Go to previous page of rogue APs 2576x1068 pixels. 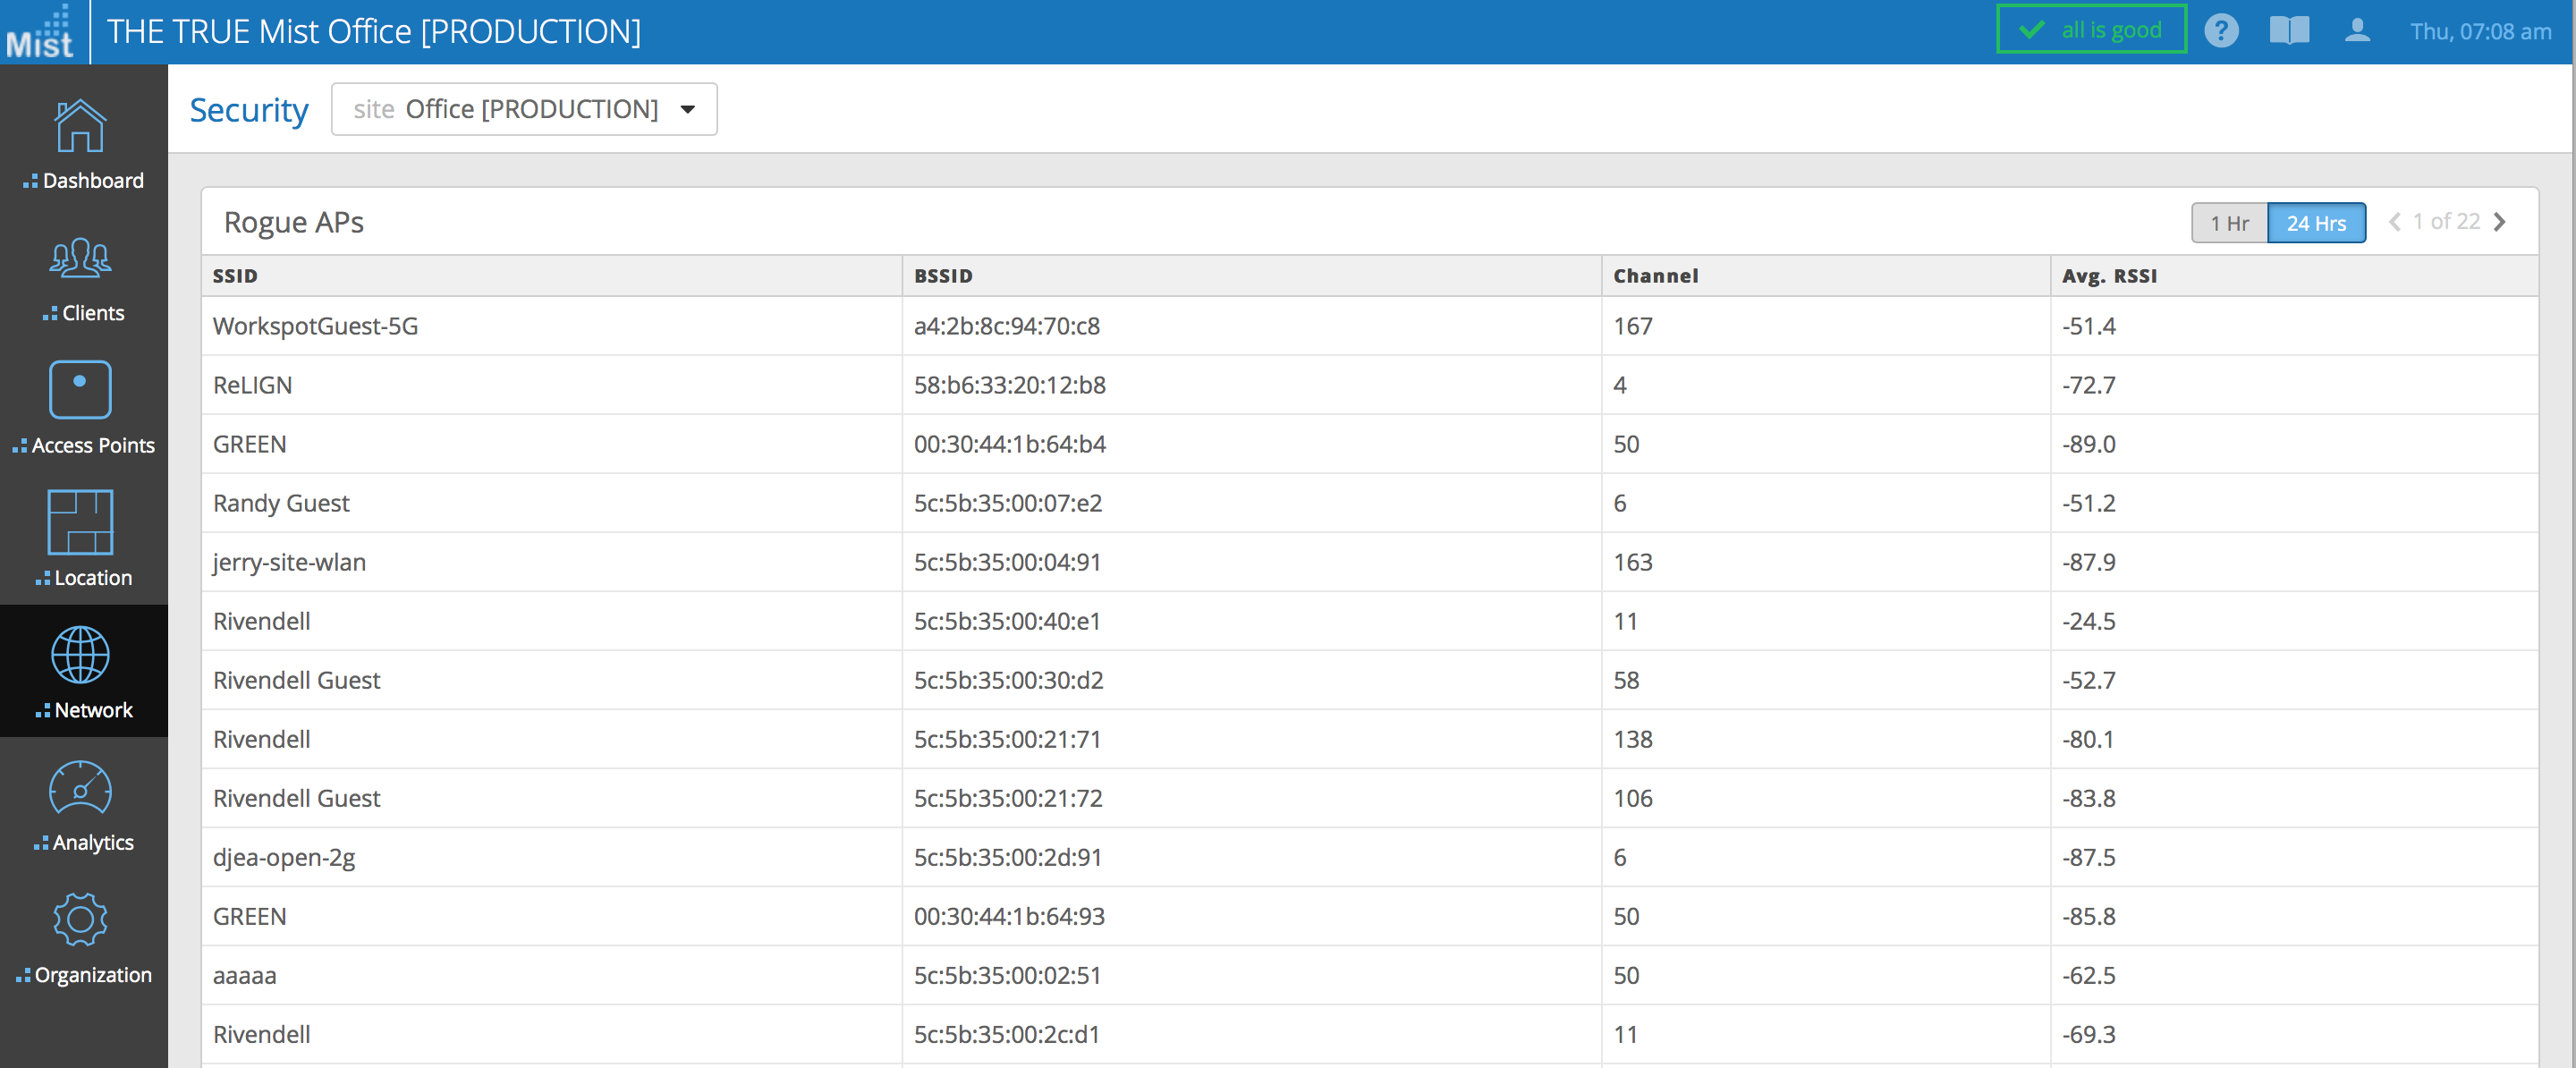click(x=2394, y=222)
